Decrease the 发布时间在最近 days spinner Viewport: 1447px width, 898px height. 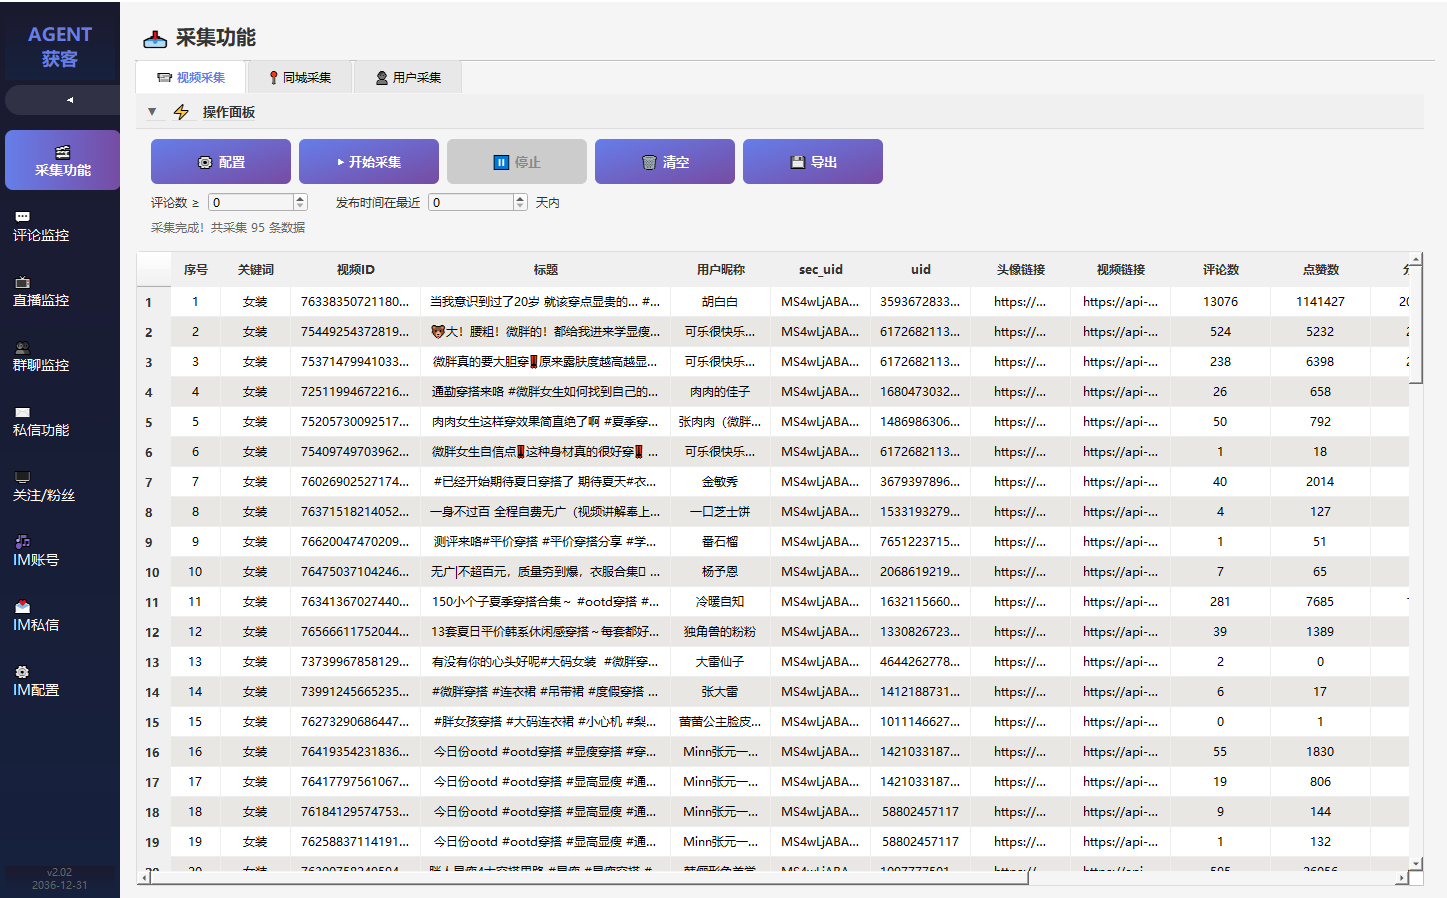(x=520, y=206)
